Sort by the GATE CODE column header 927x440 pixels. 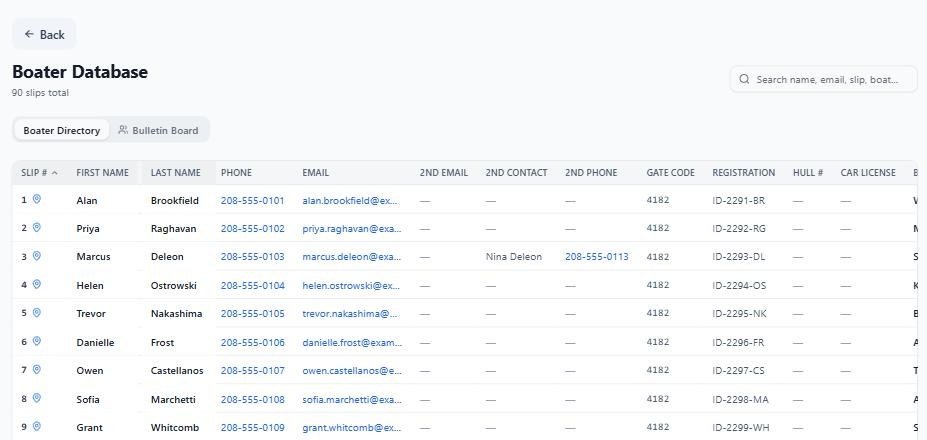(x=670, y=173)
